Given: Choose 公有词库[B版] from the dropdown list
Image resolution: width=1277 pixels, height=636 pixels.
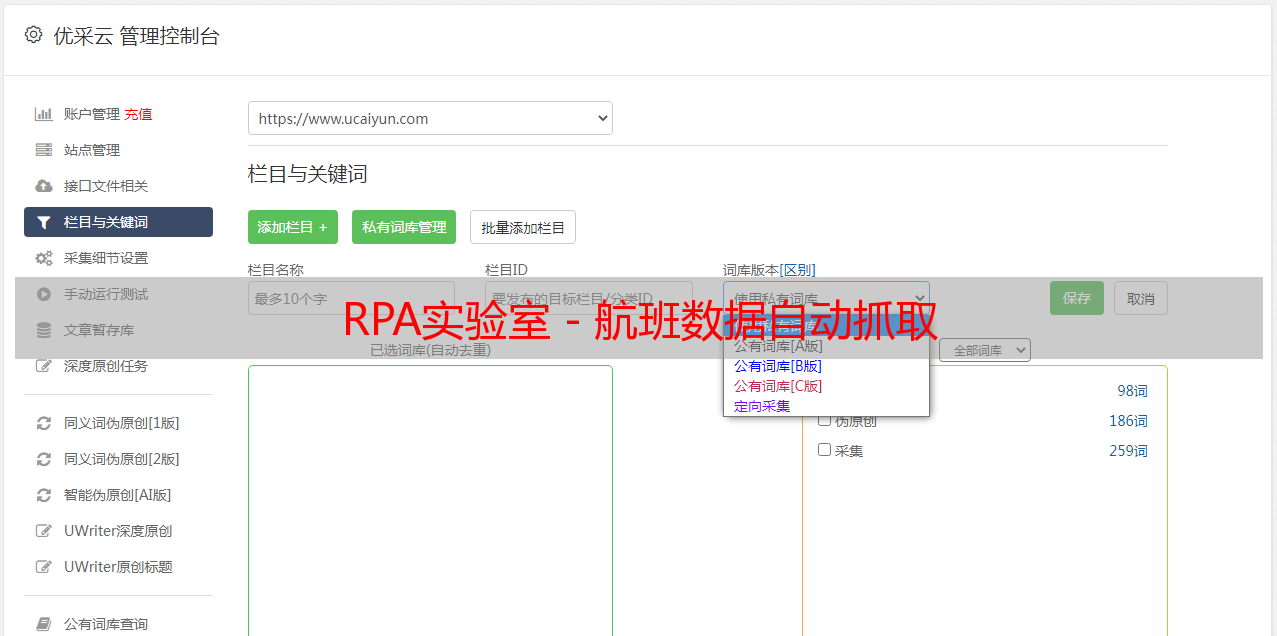Looking at the screenshot, I should pyautogui.click(x=778, y=366).
